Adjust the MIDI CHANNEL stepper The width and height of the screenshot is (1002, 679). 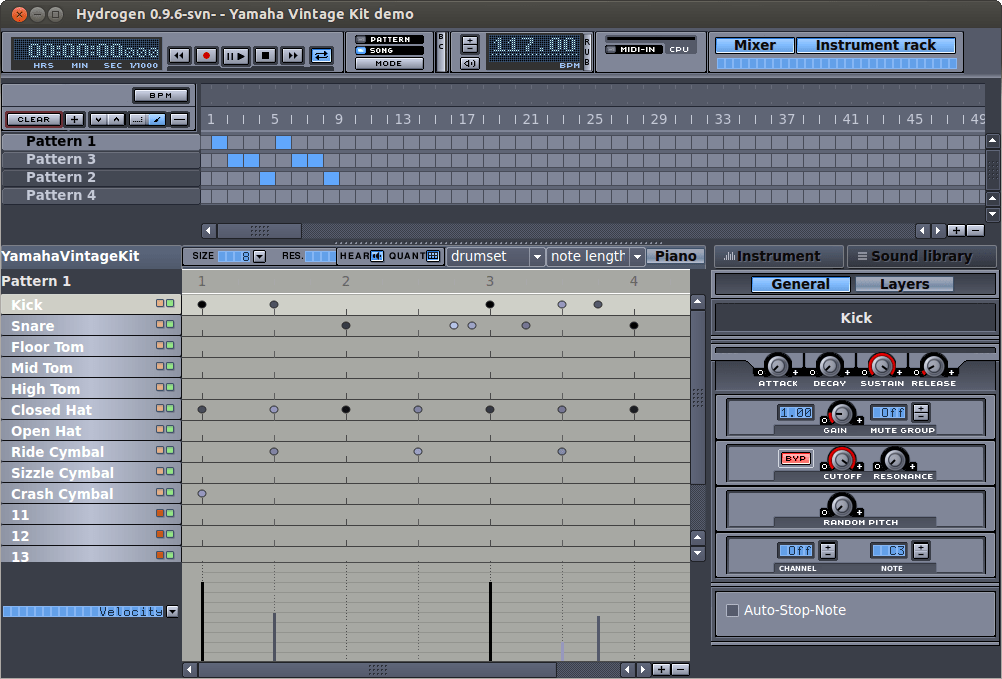click(828, 551)
